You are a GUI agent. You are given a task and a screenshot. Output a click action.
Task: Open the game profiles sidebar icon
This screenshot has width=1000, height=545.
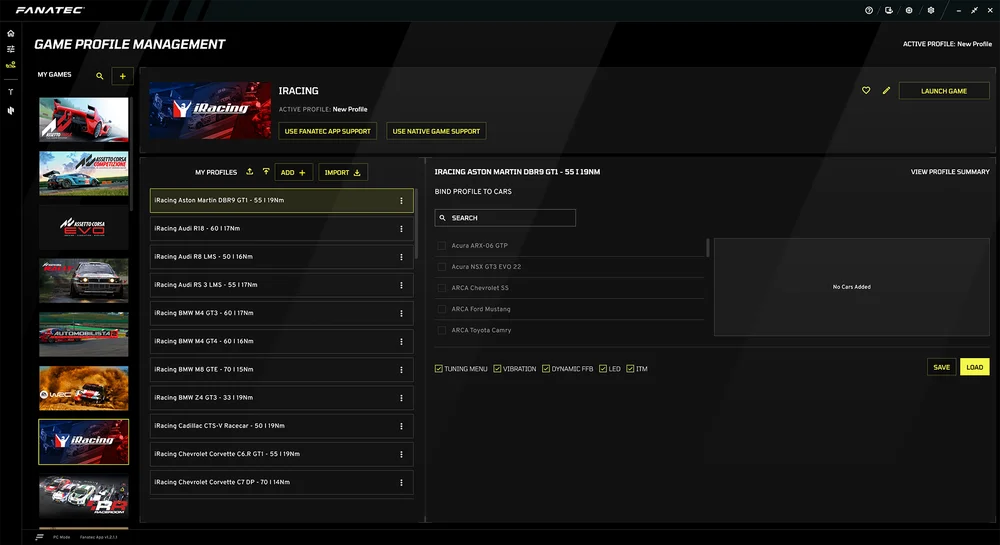pyautogui.click(x=11, y=64)
